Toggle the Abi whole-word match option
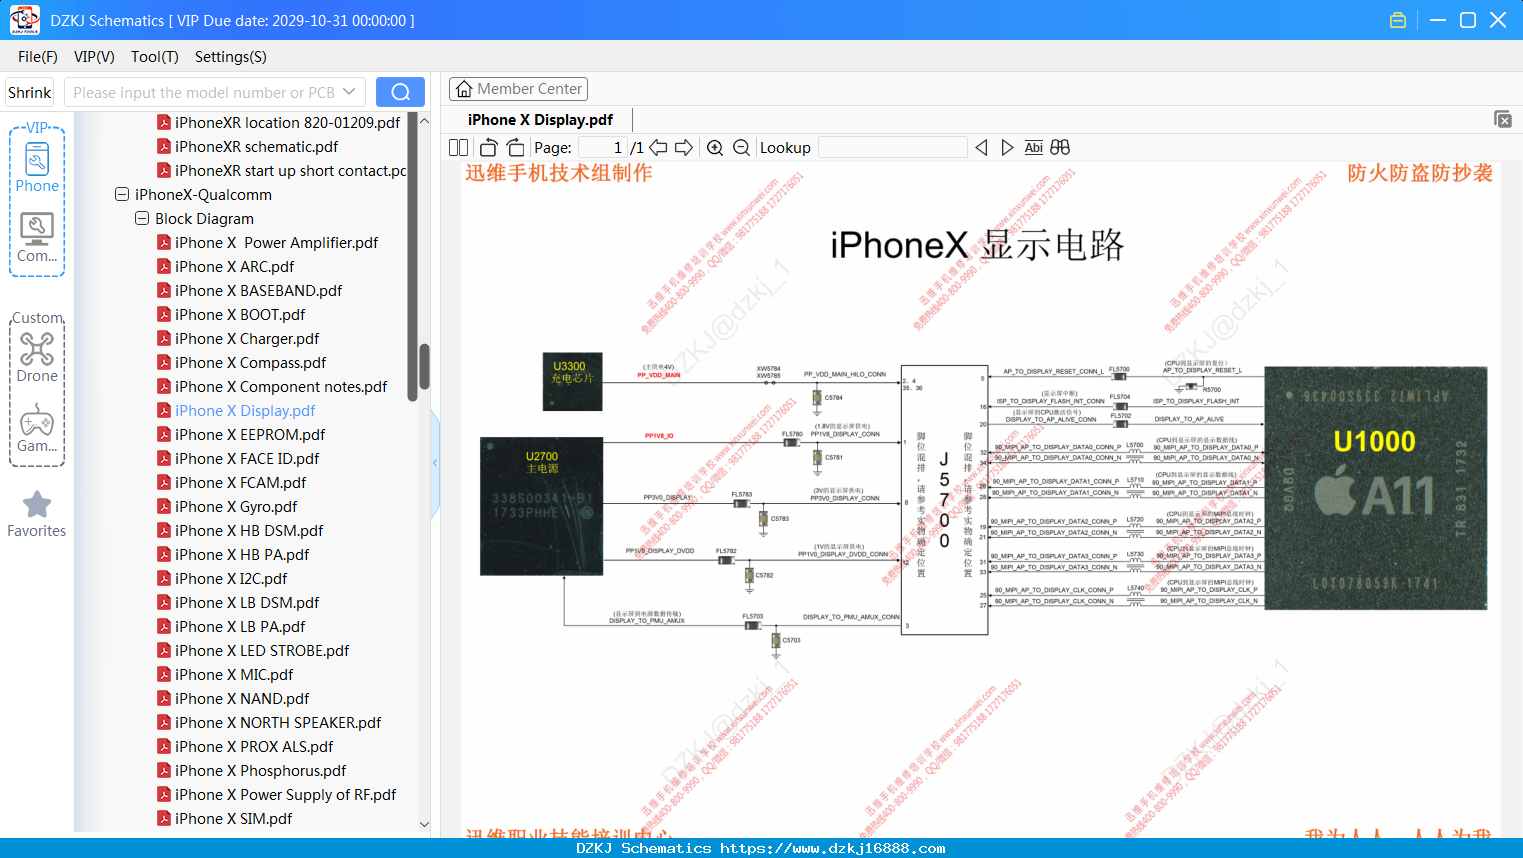 [x=1033, y=147]
